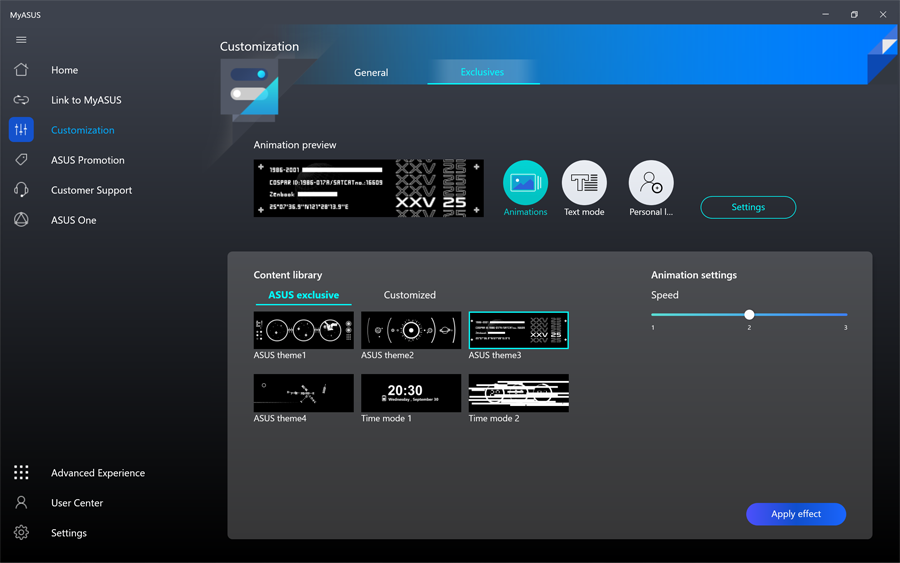
Task: Click the ASUS Promotion tag icon
Action: click(x=21, y=160)
